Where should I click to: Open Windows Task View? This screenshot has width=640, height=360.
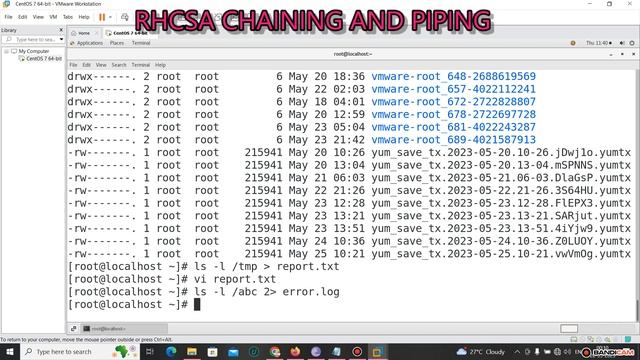149,351
